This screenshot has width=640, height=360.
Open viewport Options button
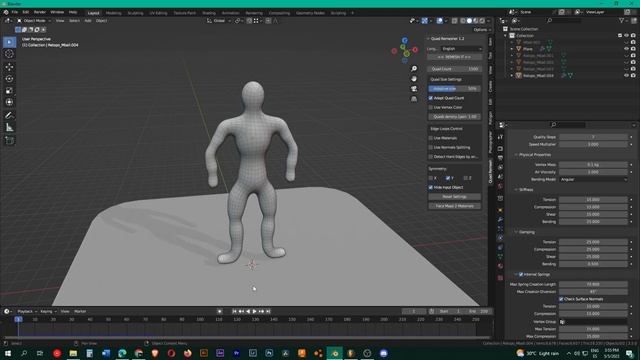[482, 30]
